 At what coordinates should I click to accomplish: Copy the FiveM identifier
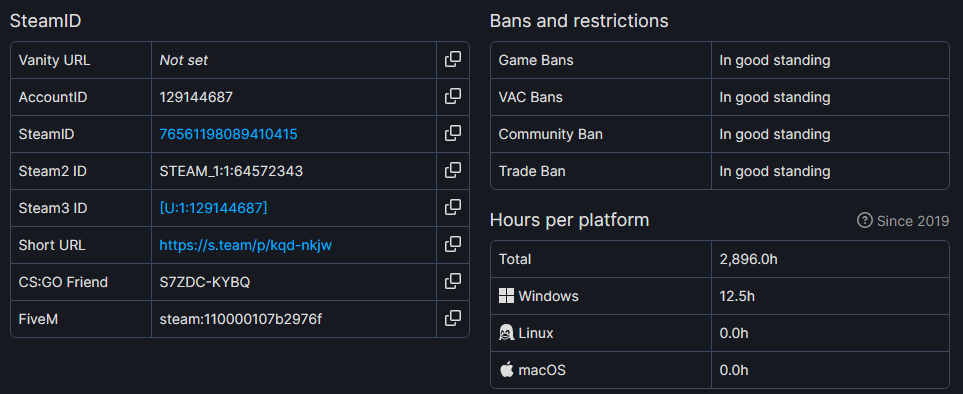(453, 318)
